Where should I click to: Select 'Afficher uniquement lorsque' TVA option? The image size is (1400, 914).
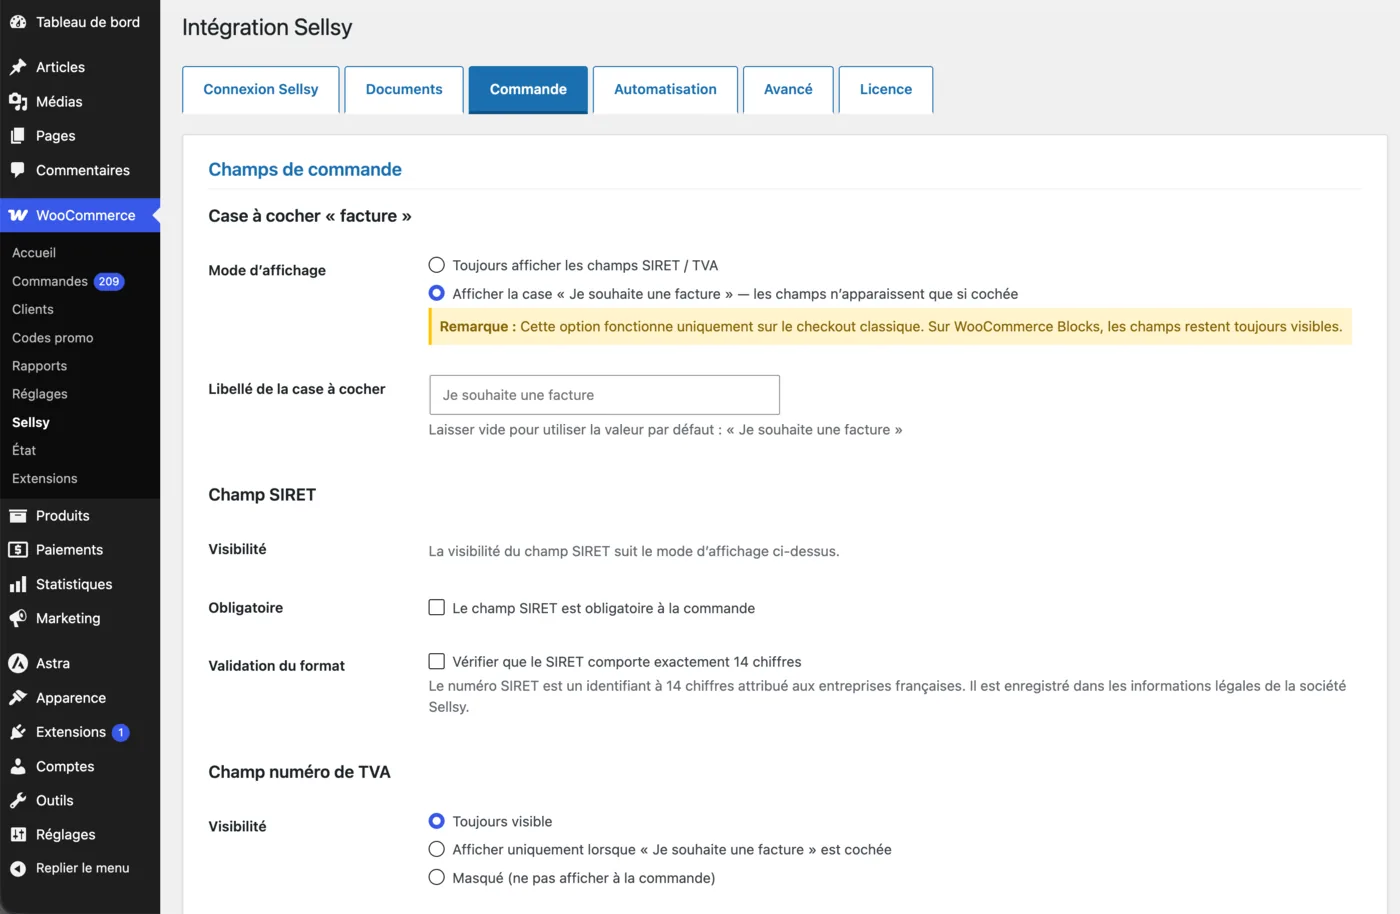437,849
